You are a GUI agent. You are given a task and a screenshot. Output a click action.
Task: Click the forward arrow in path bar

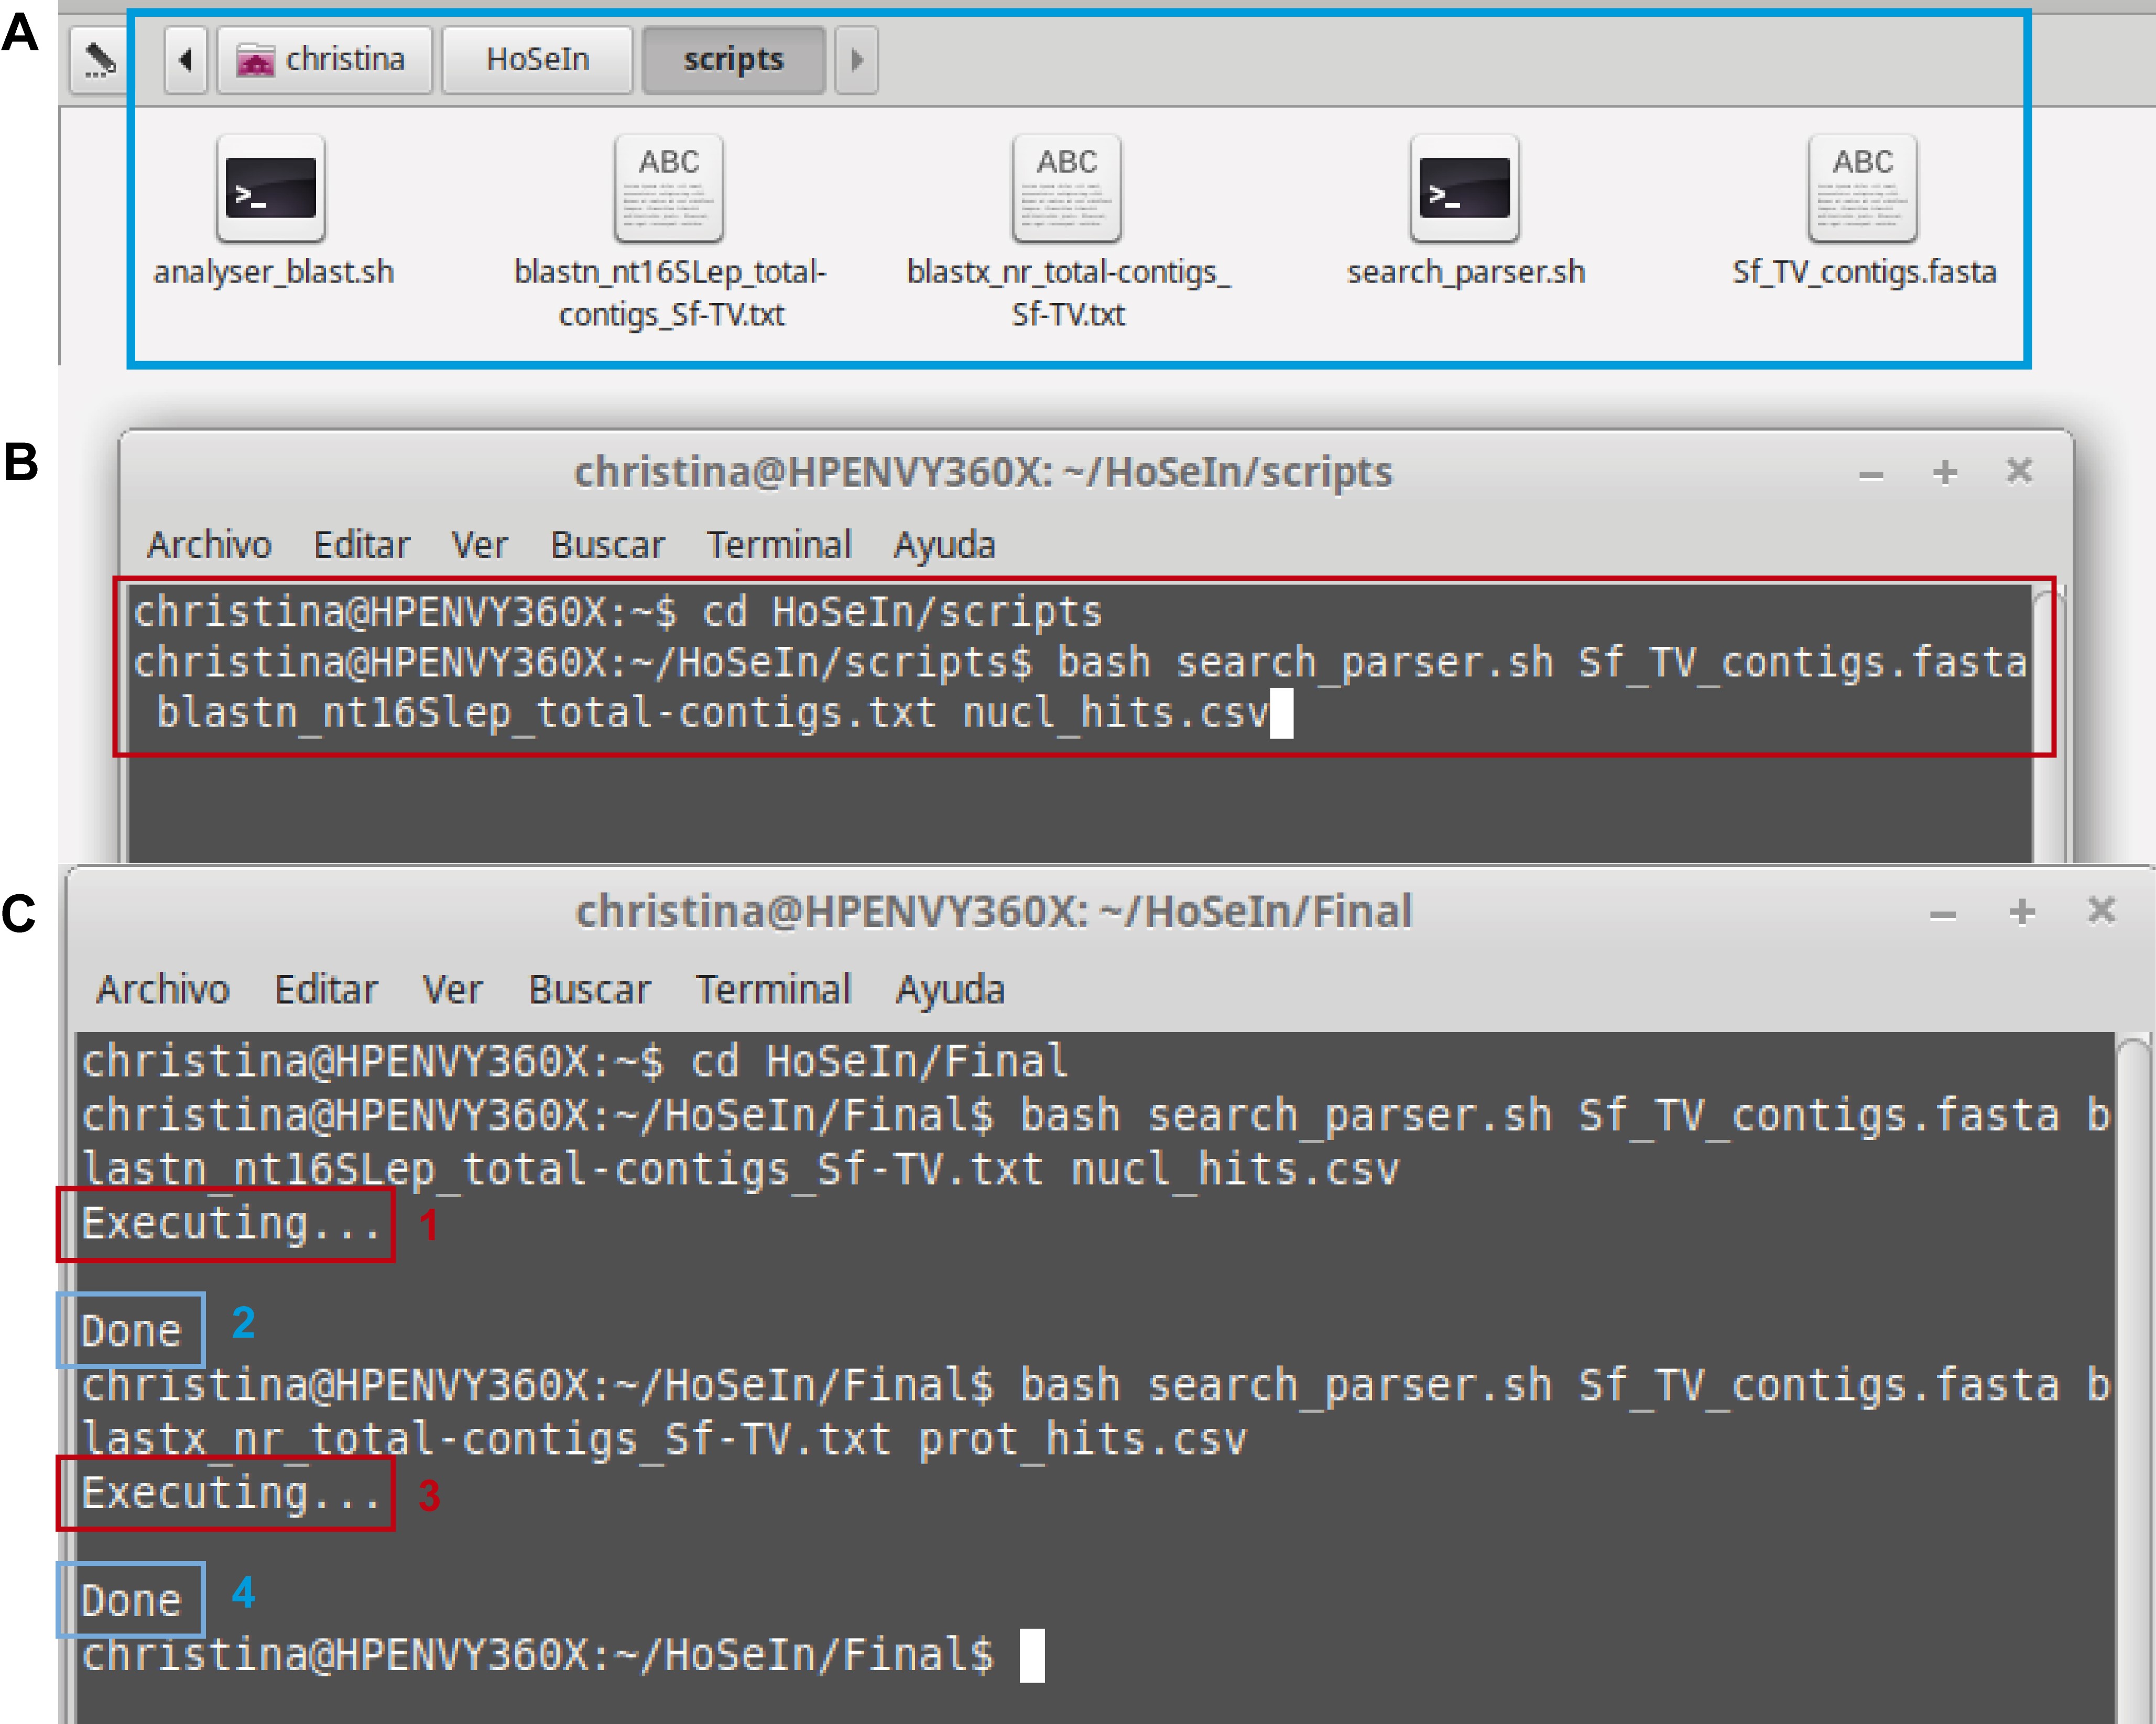[856, 60]
